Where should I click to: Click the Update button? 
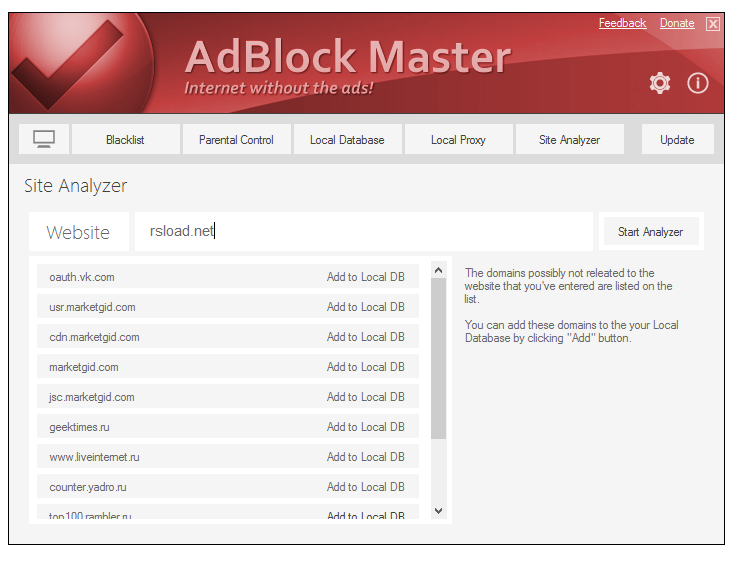pos(677,140)
